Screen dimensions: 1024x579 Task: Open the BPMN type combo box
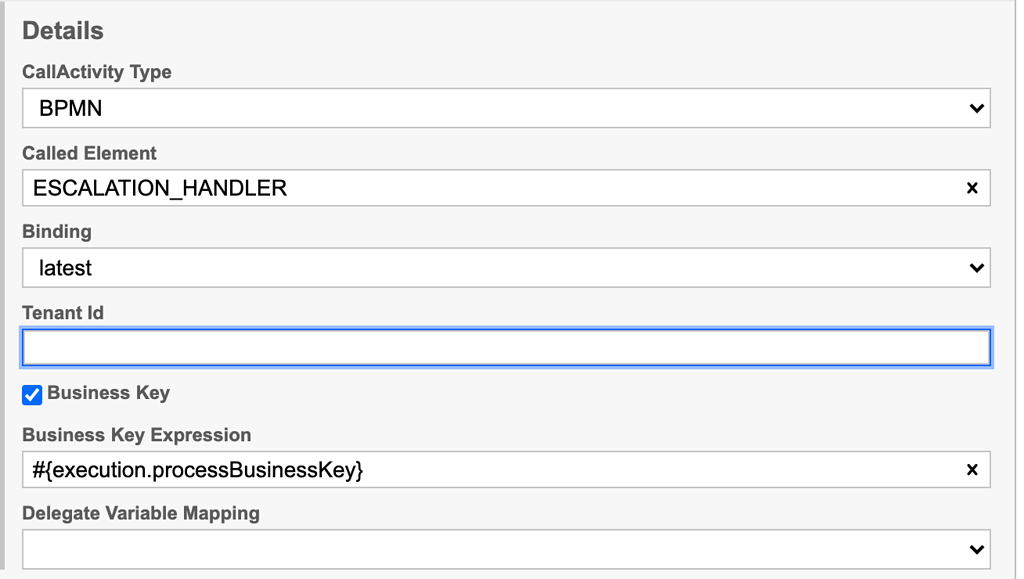[x=500, y=108]
